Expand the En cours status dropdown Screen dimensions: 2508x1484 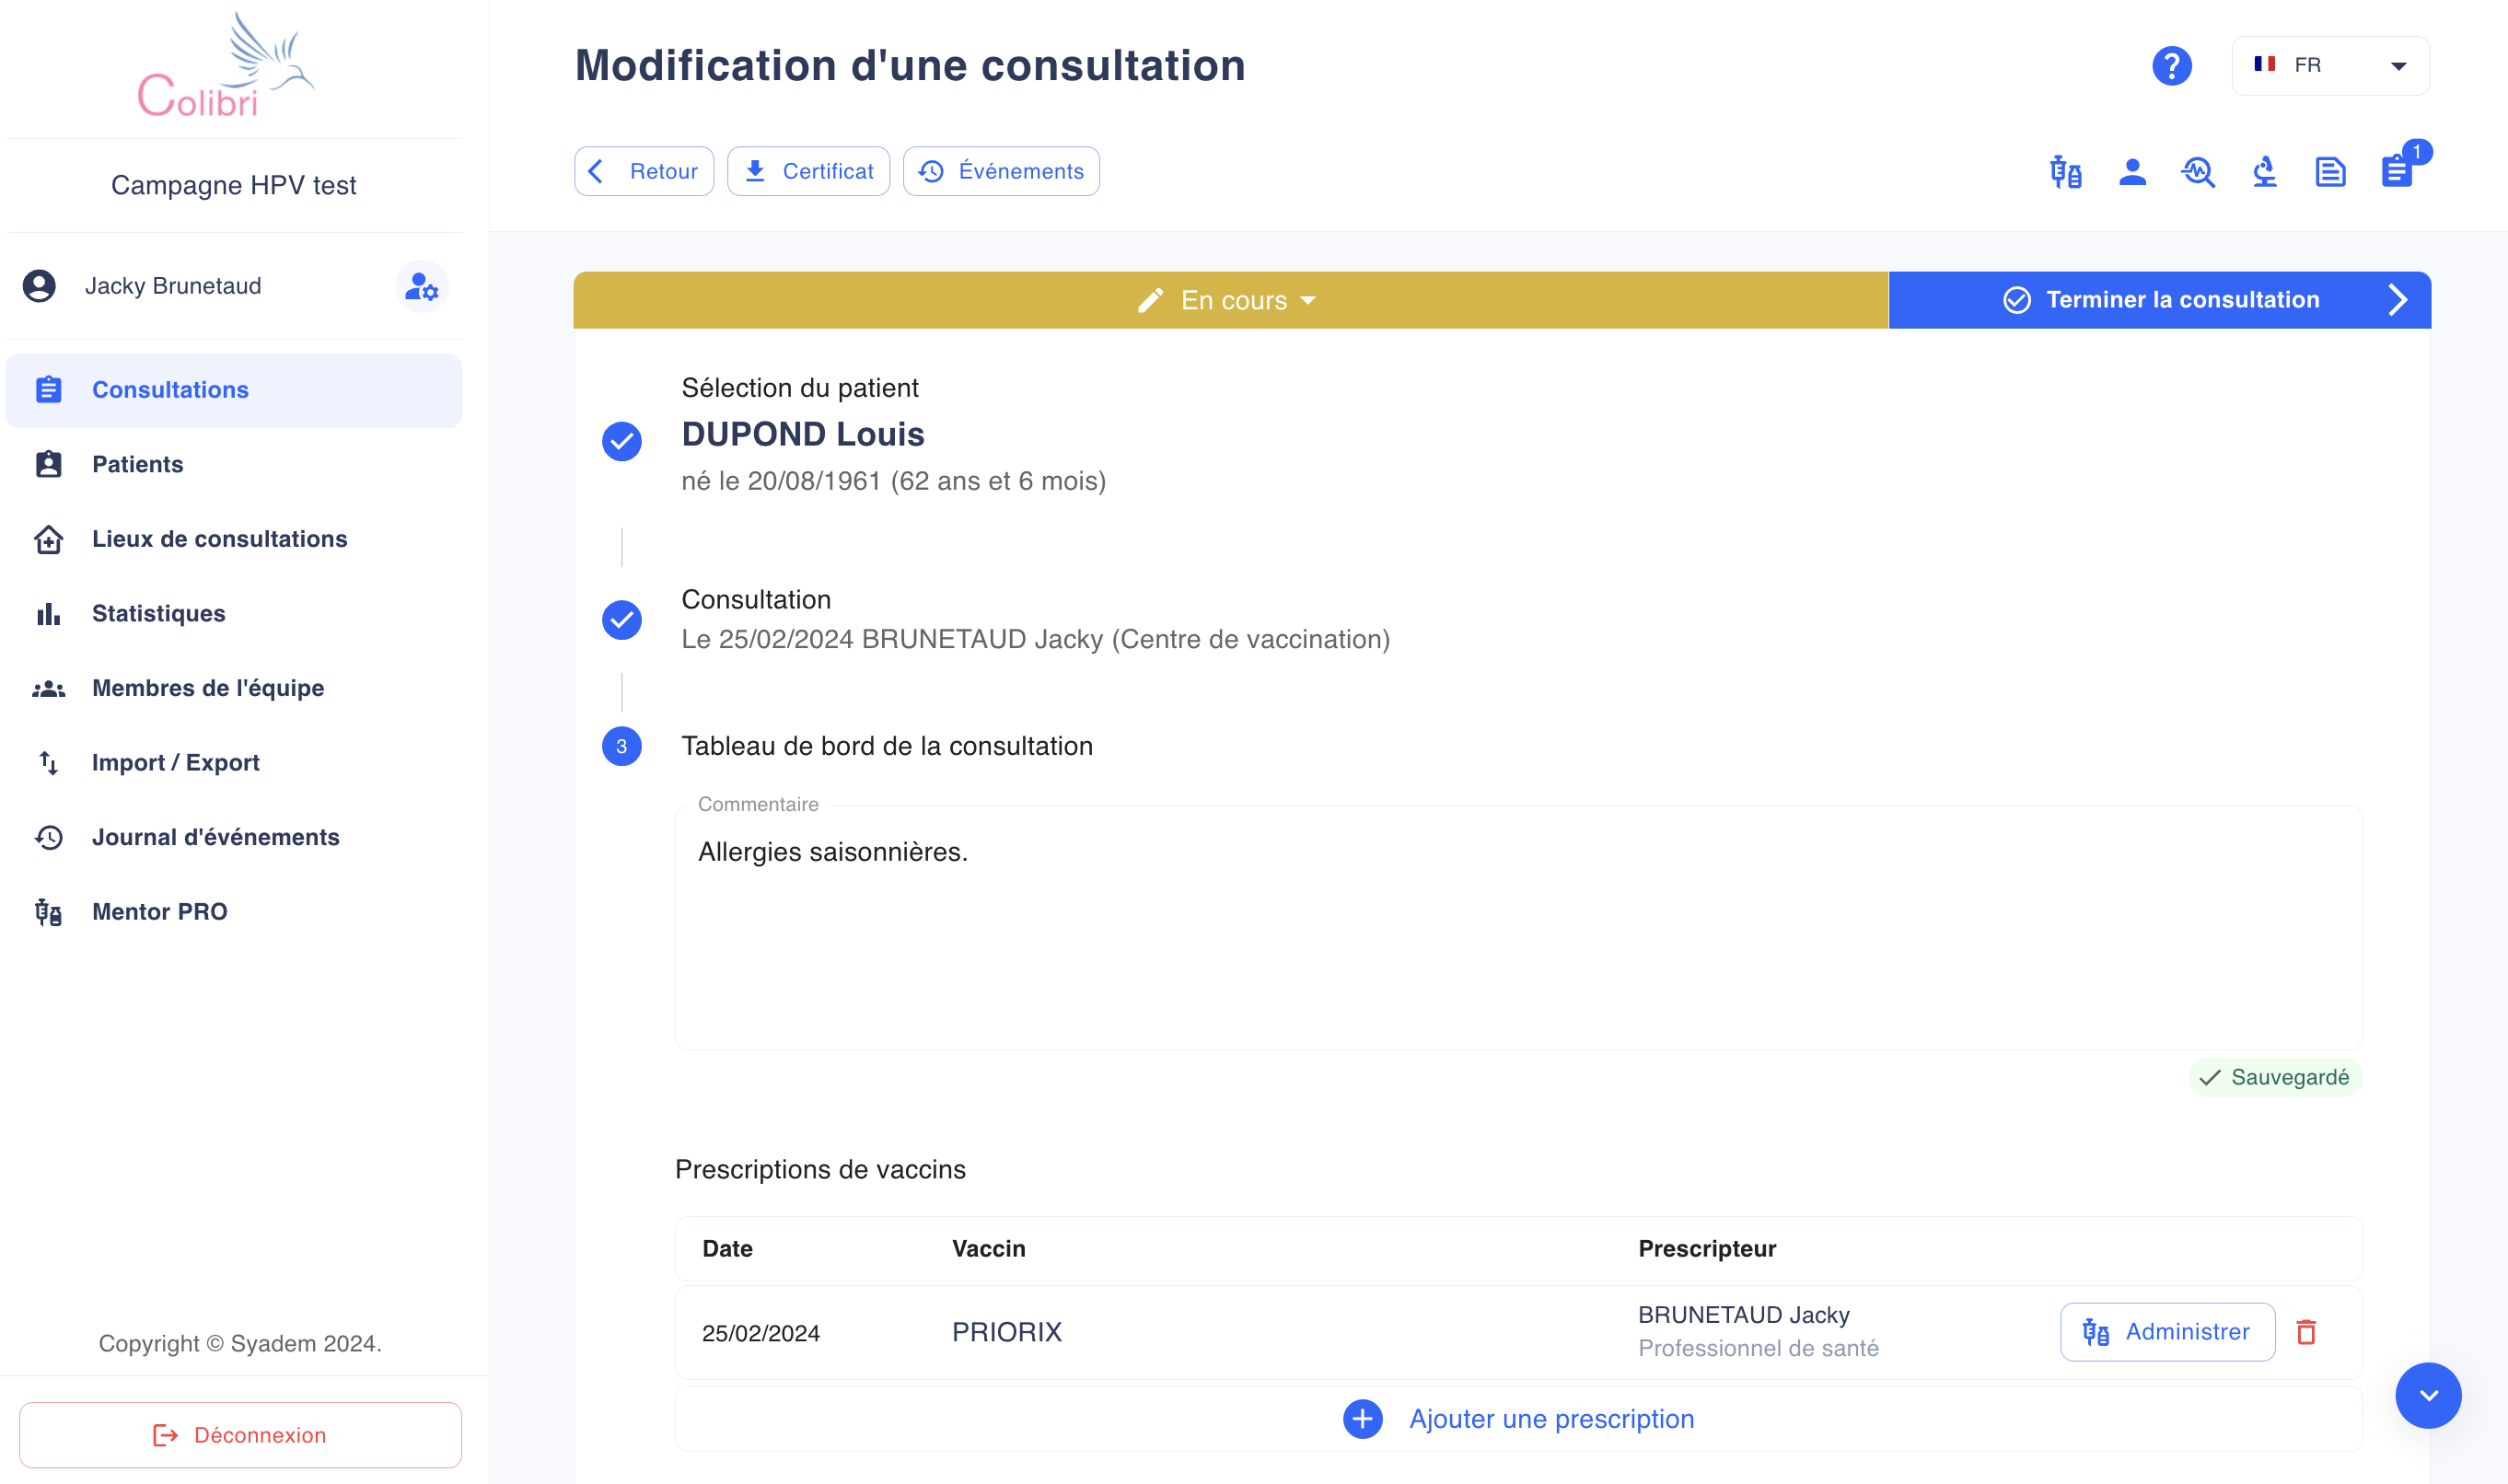(1230, 300)
